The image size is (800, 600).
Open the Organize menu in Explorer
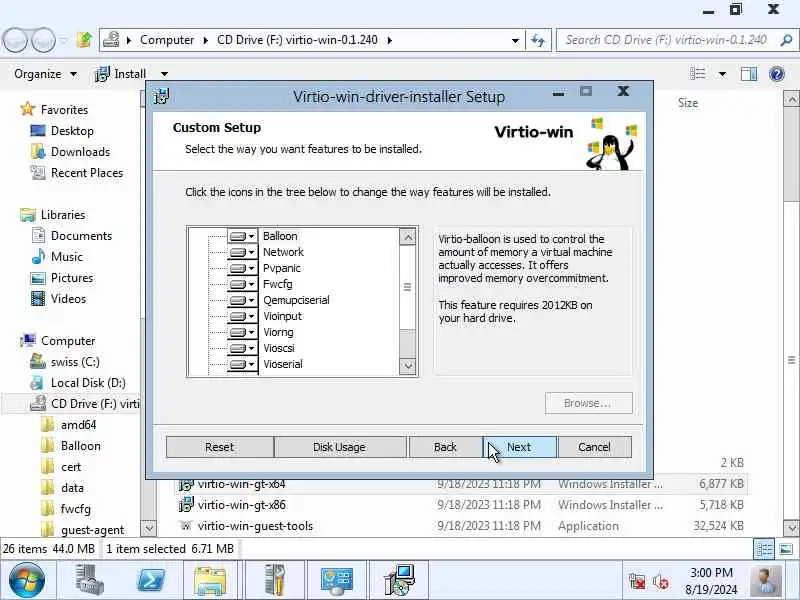[x=45, y=74]
